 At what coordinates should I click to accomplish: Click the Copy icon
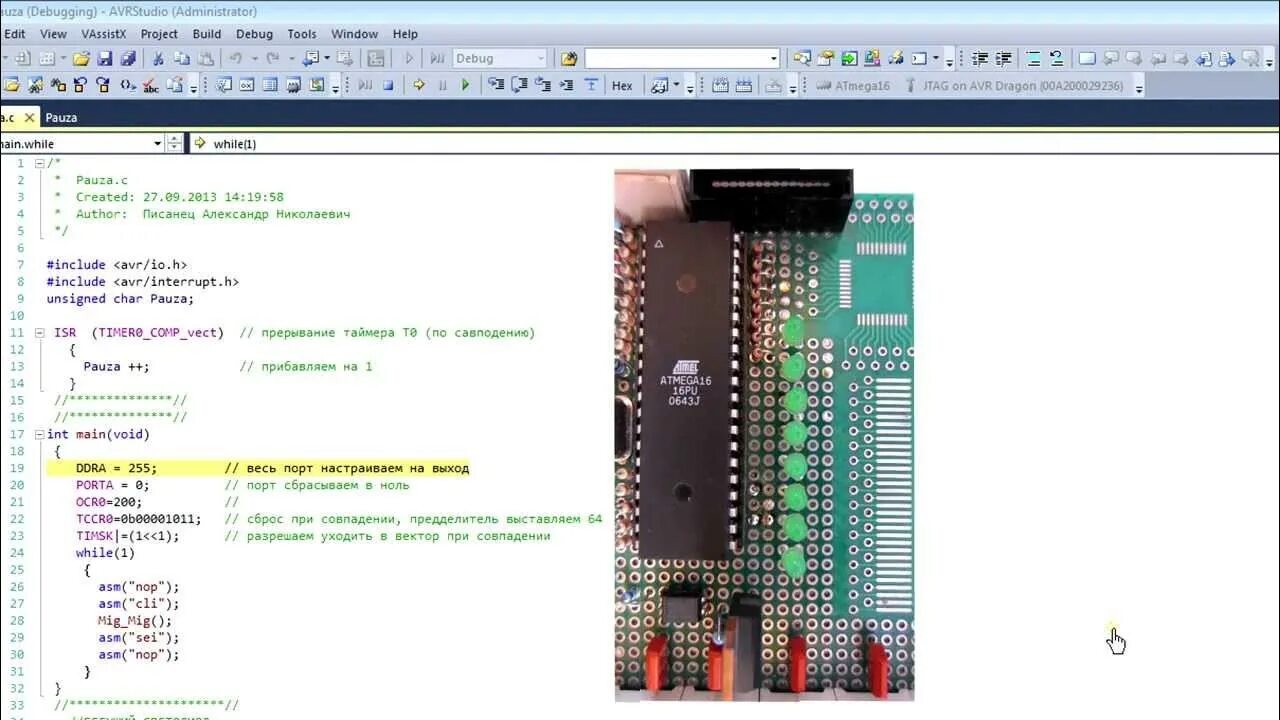click(181, 58)
